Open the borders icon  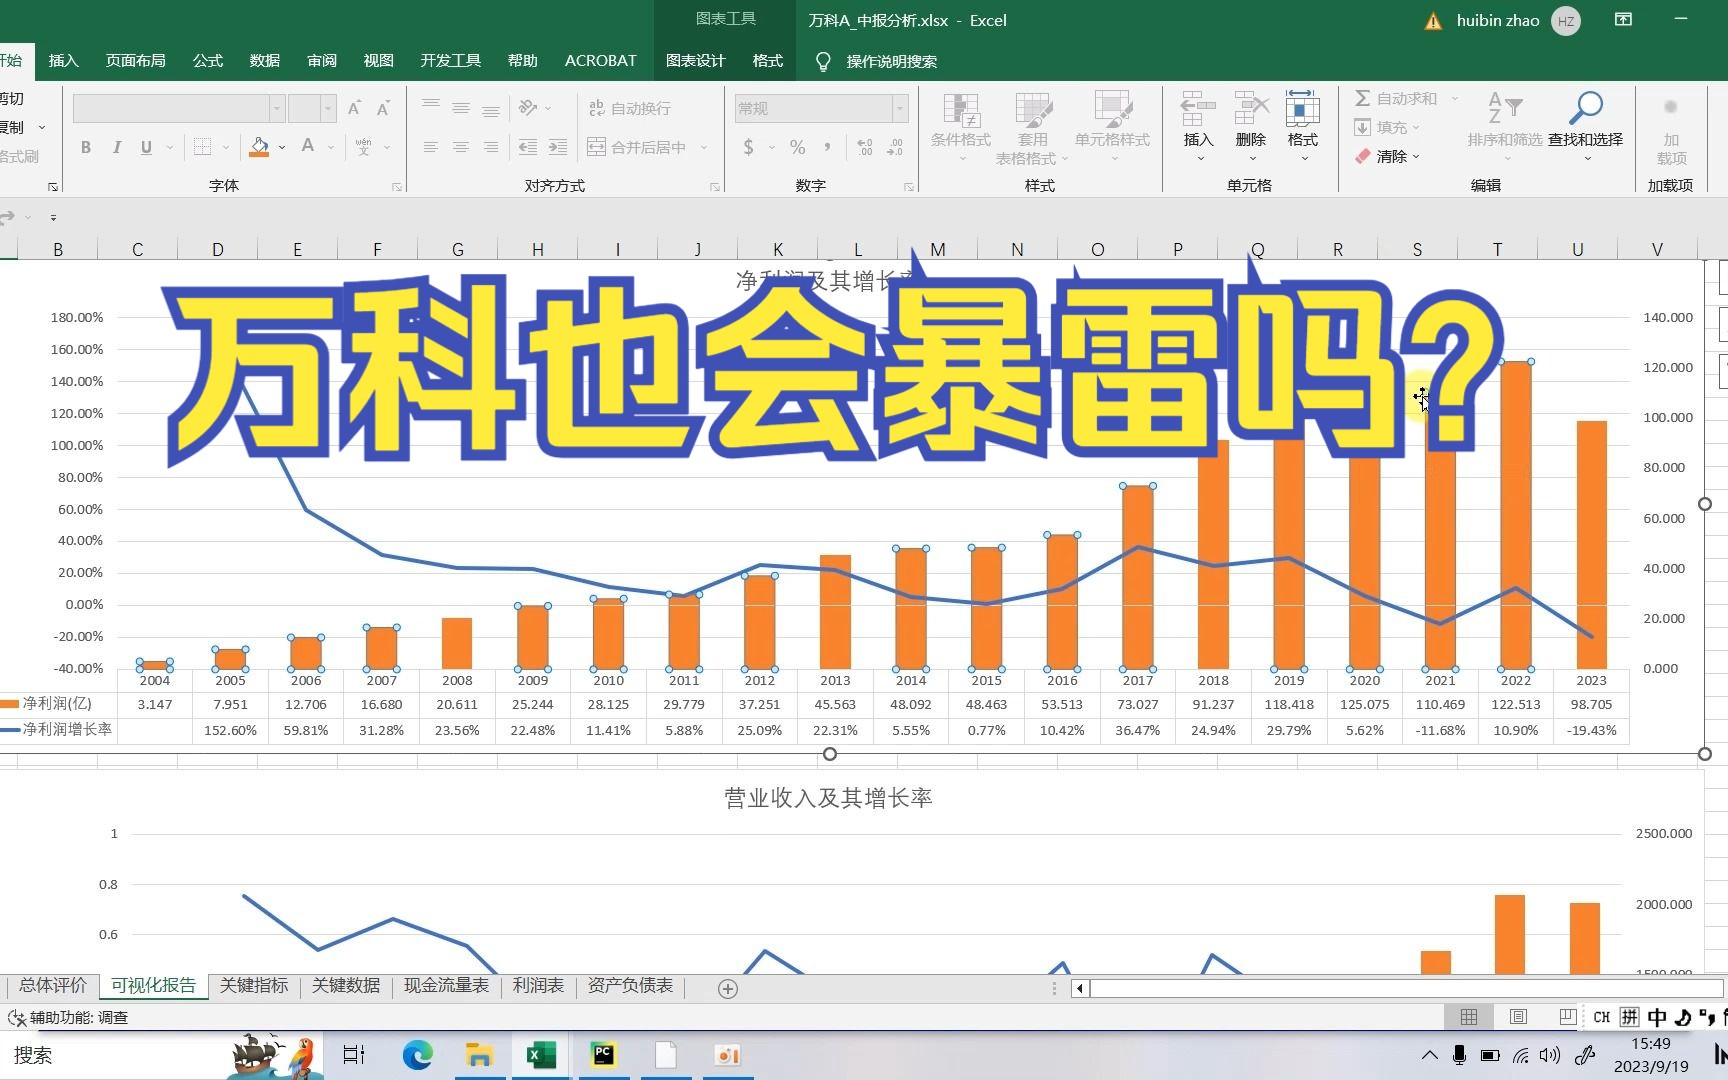tap(202, 147)
